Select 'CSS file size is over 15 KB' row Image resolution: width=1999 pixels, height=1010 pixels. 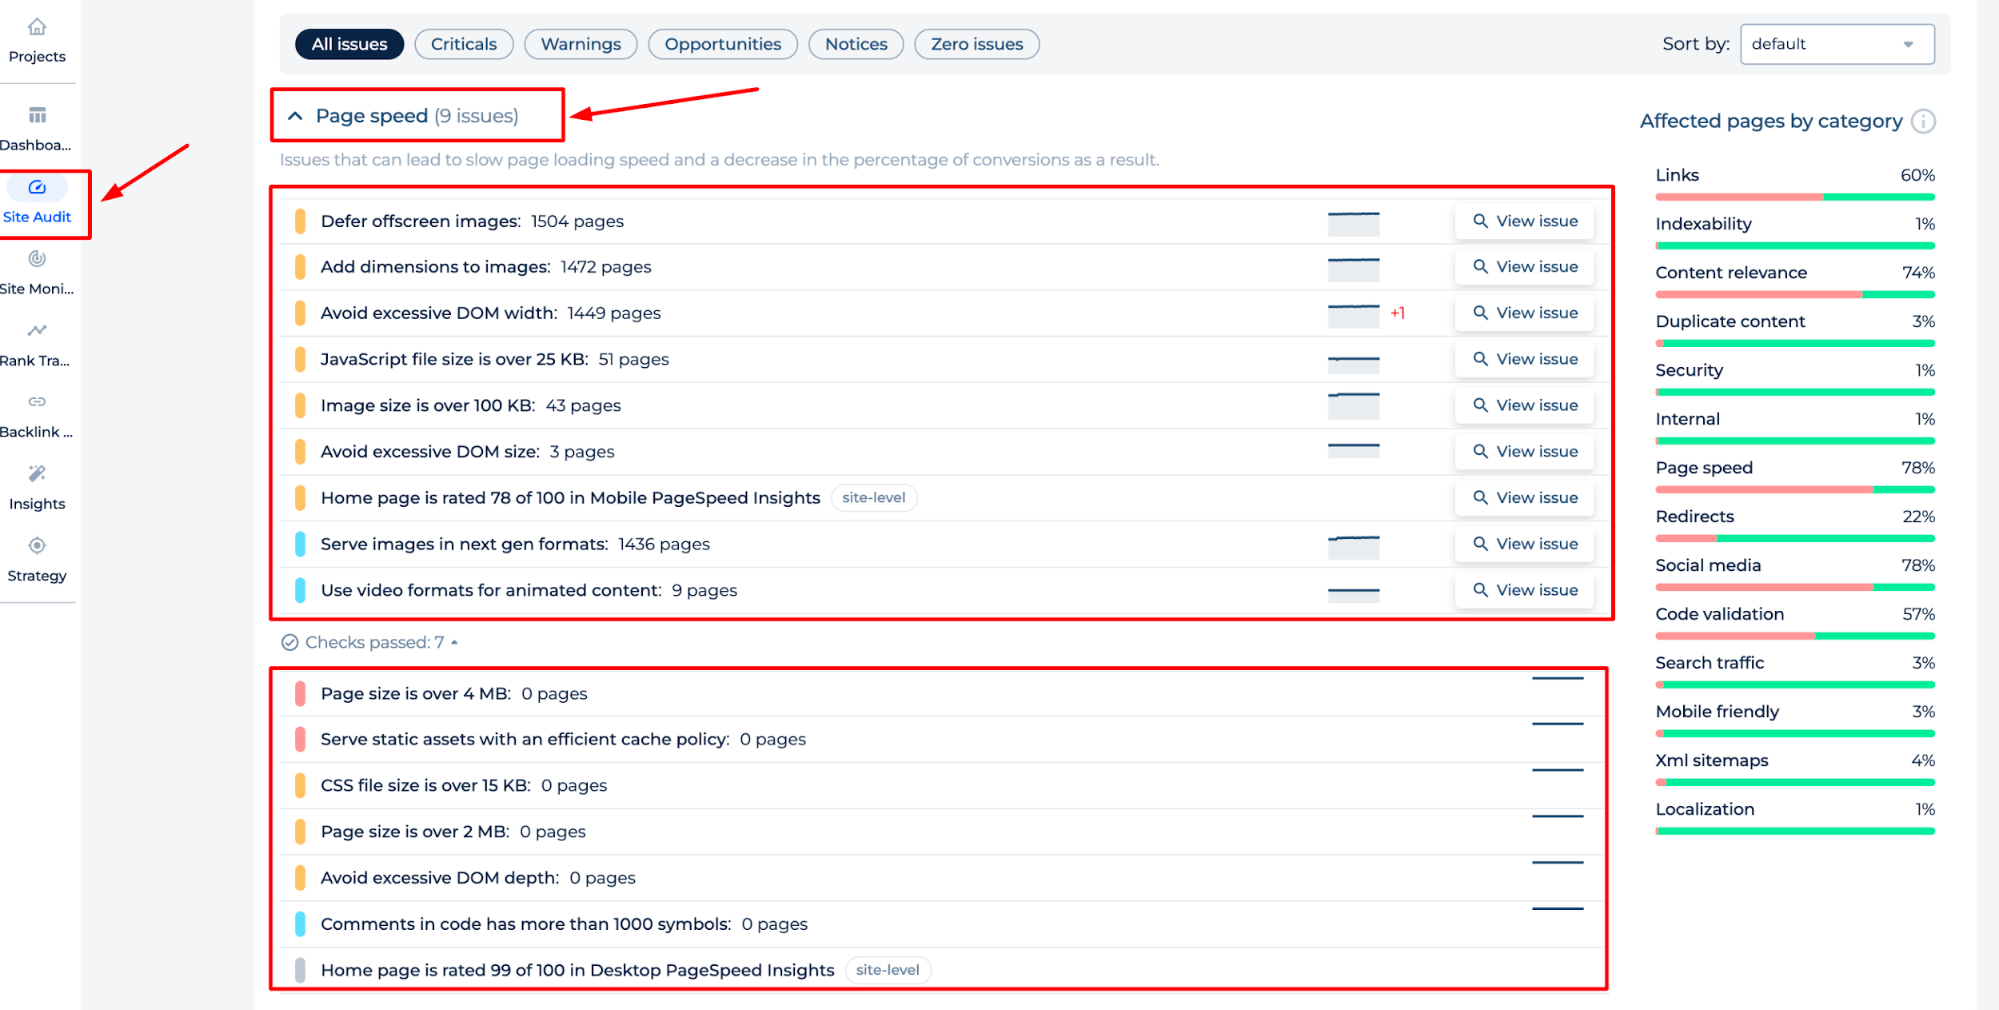point(940,786)
